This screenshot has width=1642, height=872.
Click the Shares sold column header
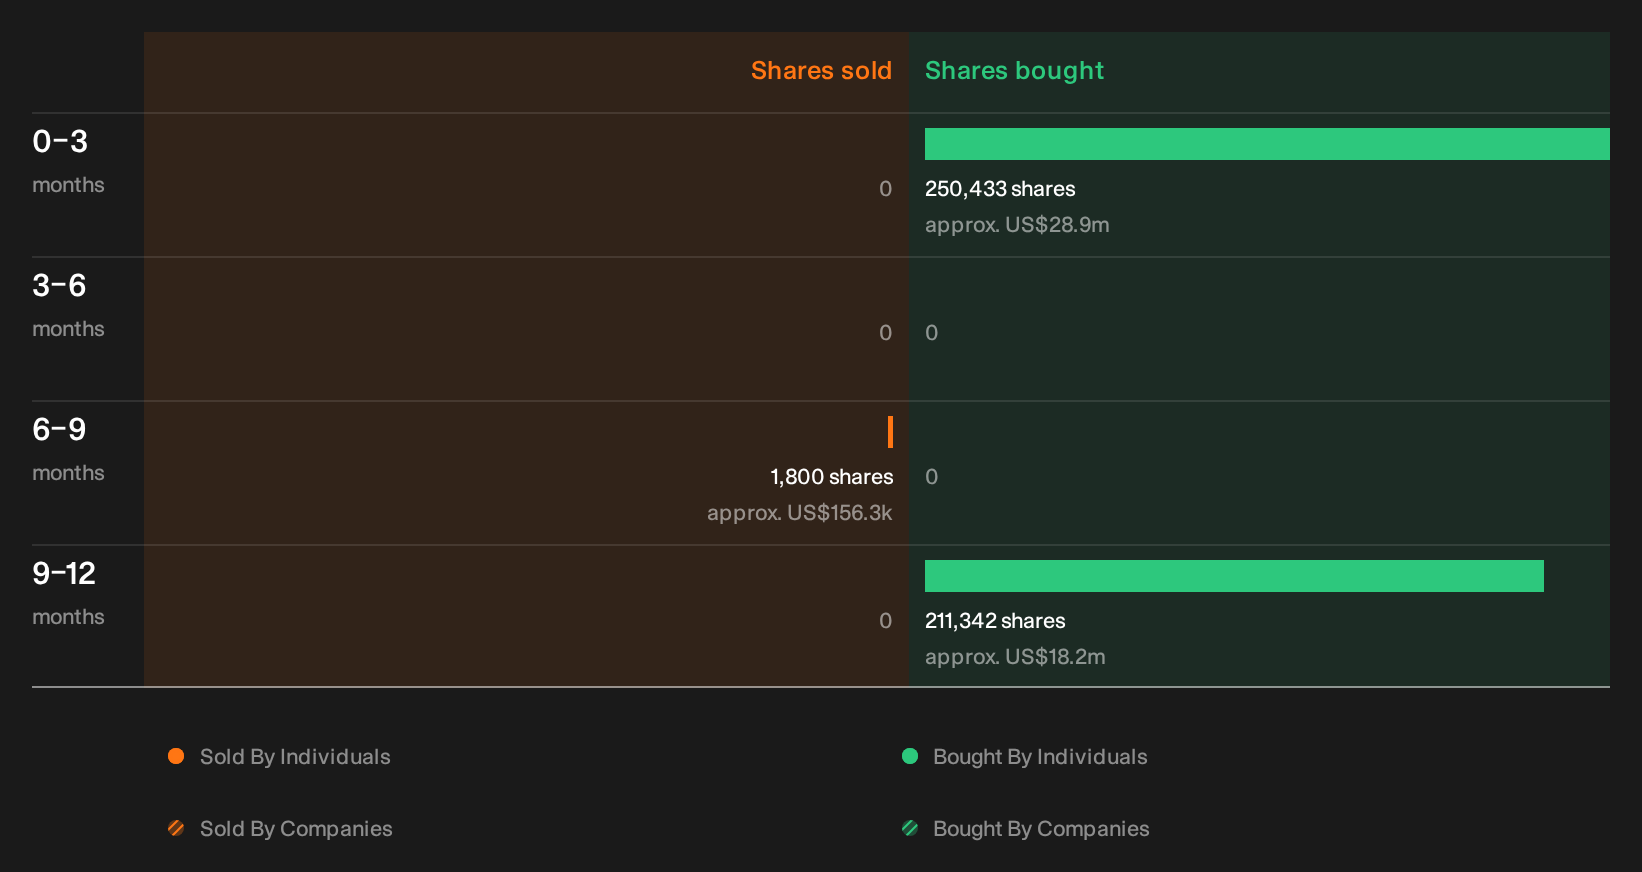pyautogui.click(x=821, y=71)
